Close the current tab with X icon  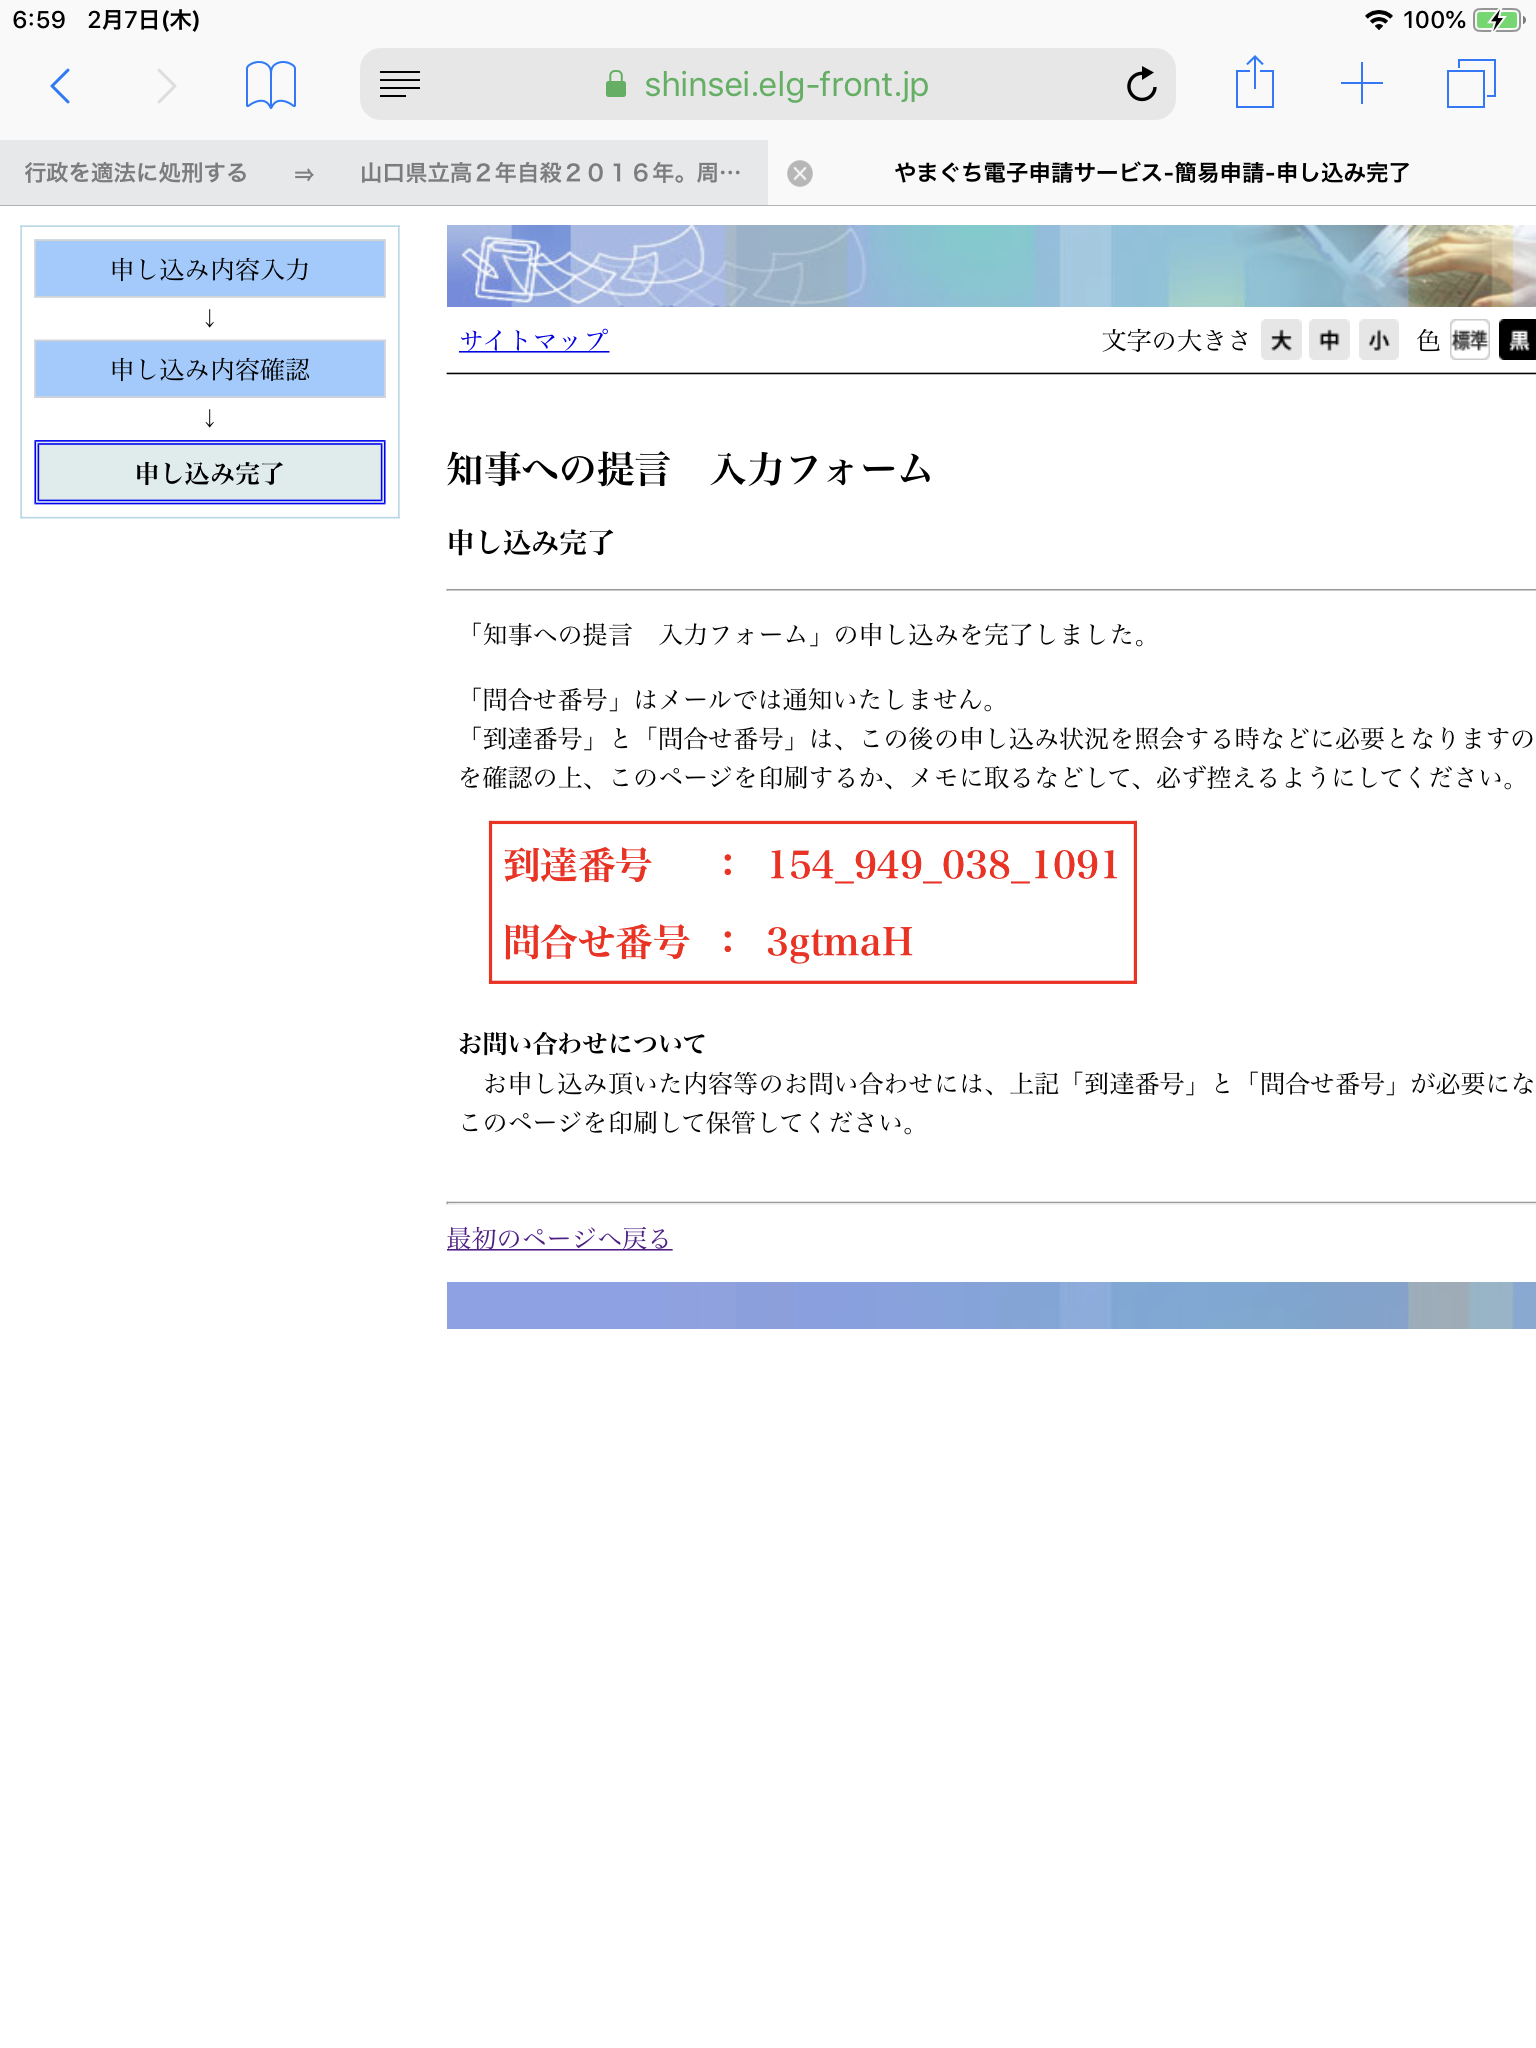pyautogui.click(x=800, y=174)
